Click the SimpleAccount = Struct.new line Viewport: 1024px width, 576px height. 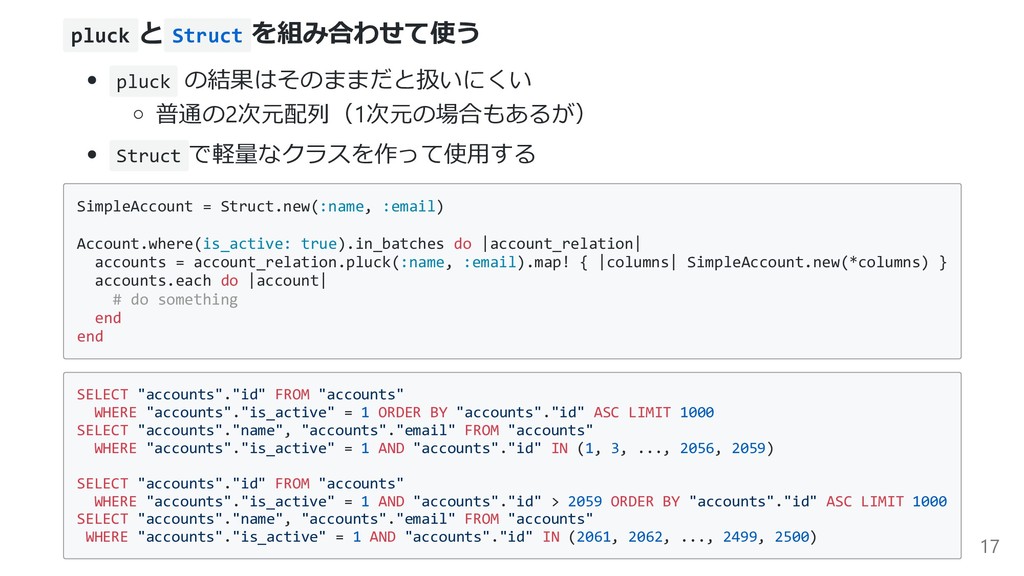tap(260, 206)
